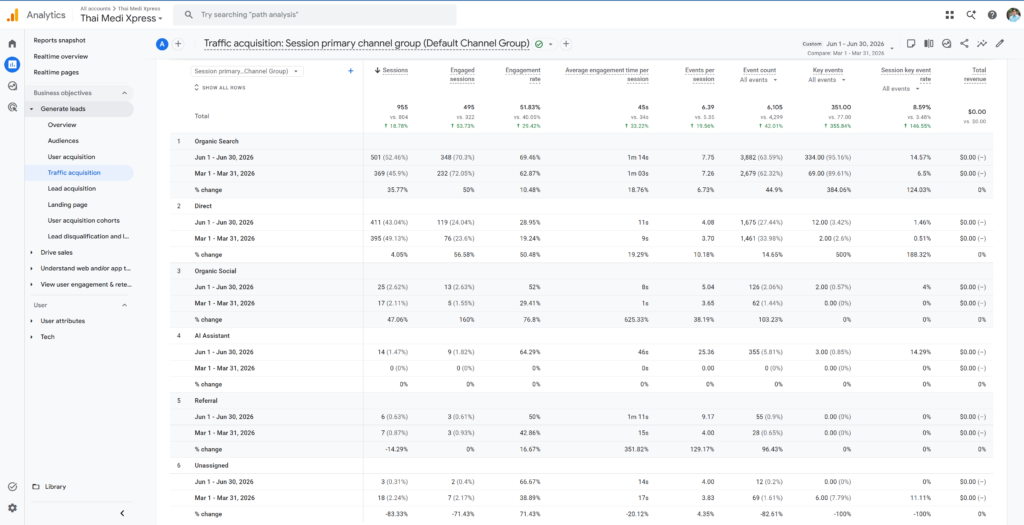This screenshot has width=1024, height=525.
Task: Collapse the Business objectives section
Action: (x=125, y=93)
